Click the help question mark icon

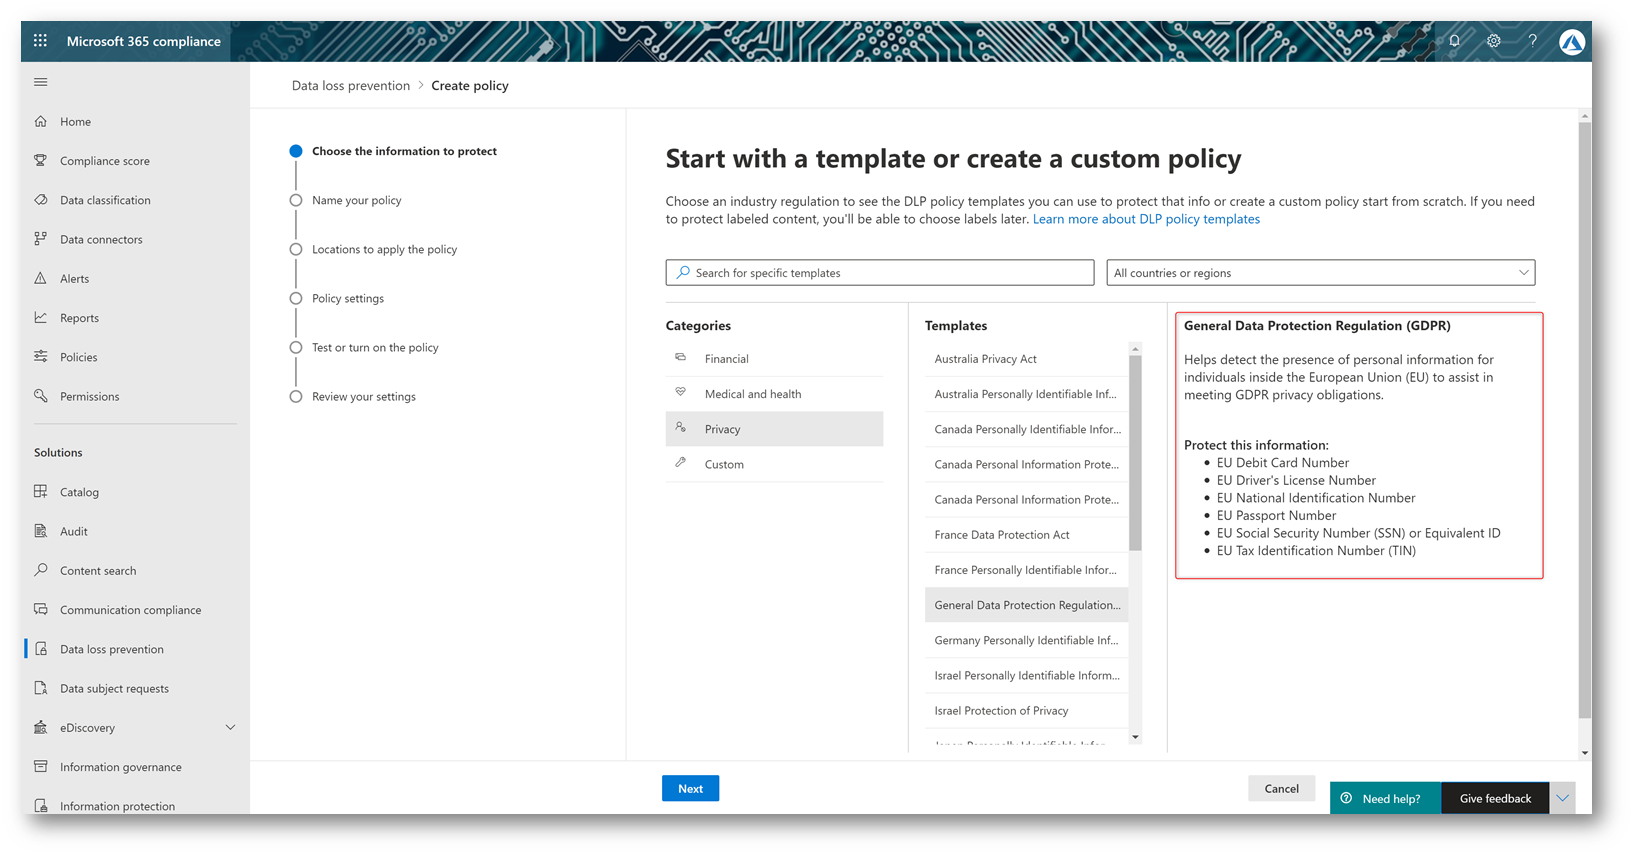pos(1532,41)
